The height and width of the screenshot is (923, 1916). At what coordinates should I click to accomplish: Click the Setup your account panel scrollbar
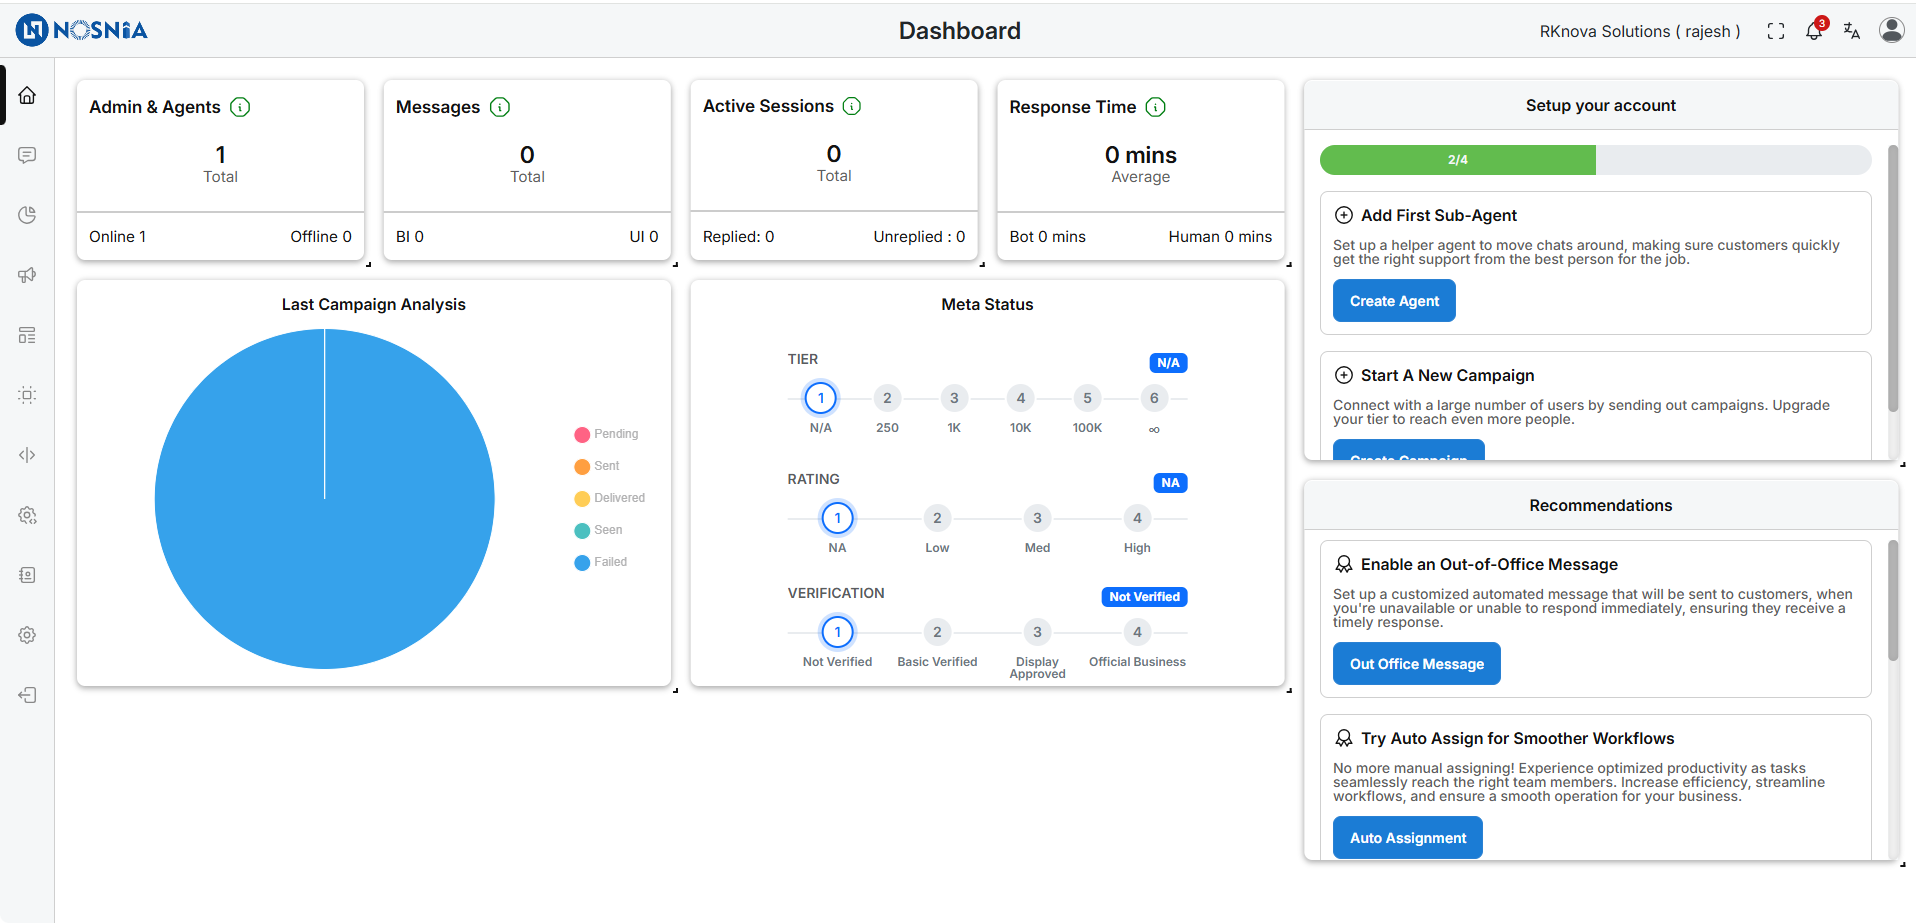point(1892,279)
